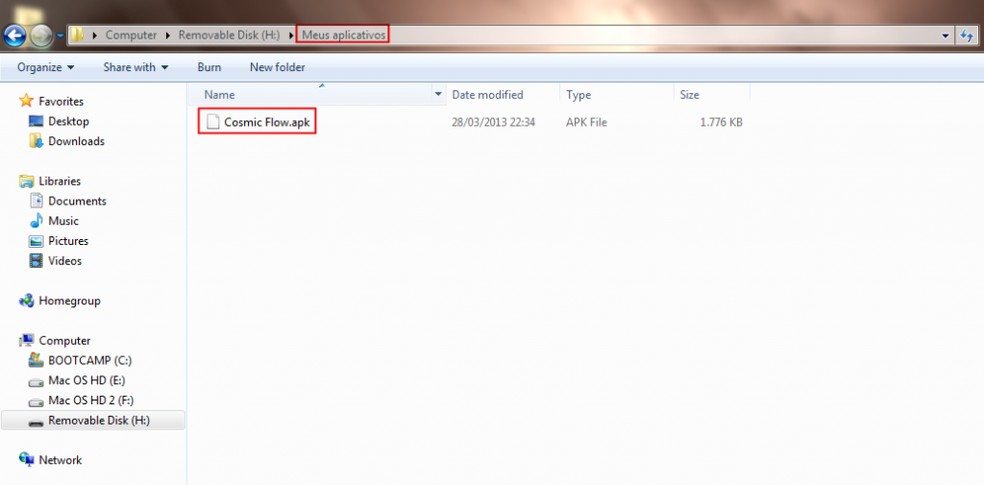Click Burn in the toolbar
This screenshot has height=485, width=984.
209,67
